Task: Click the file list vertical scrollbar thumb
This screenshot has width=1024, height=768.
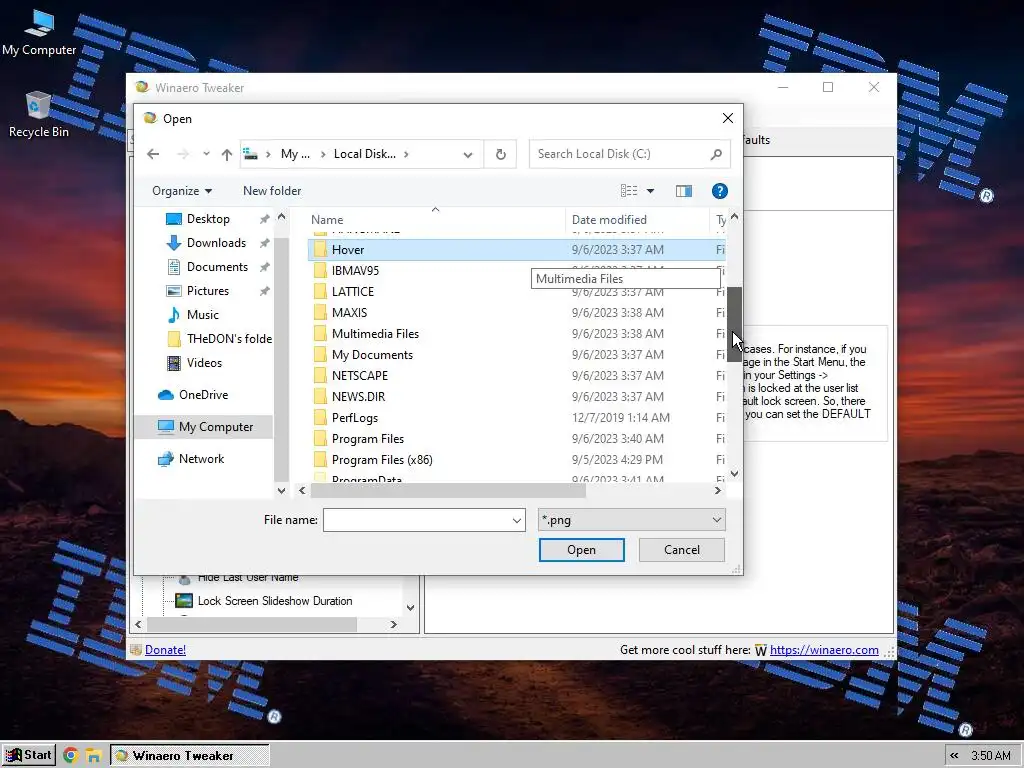Action: (x=734, y=324)
